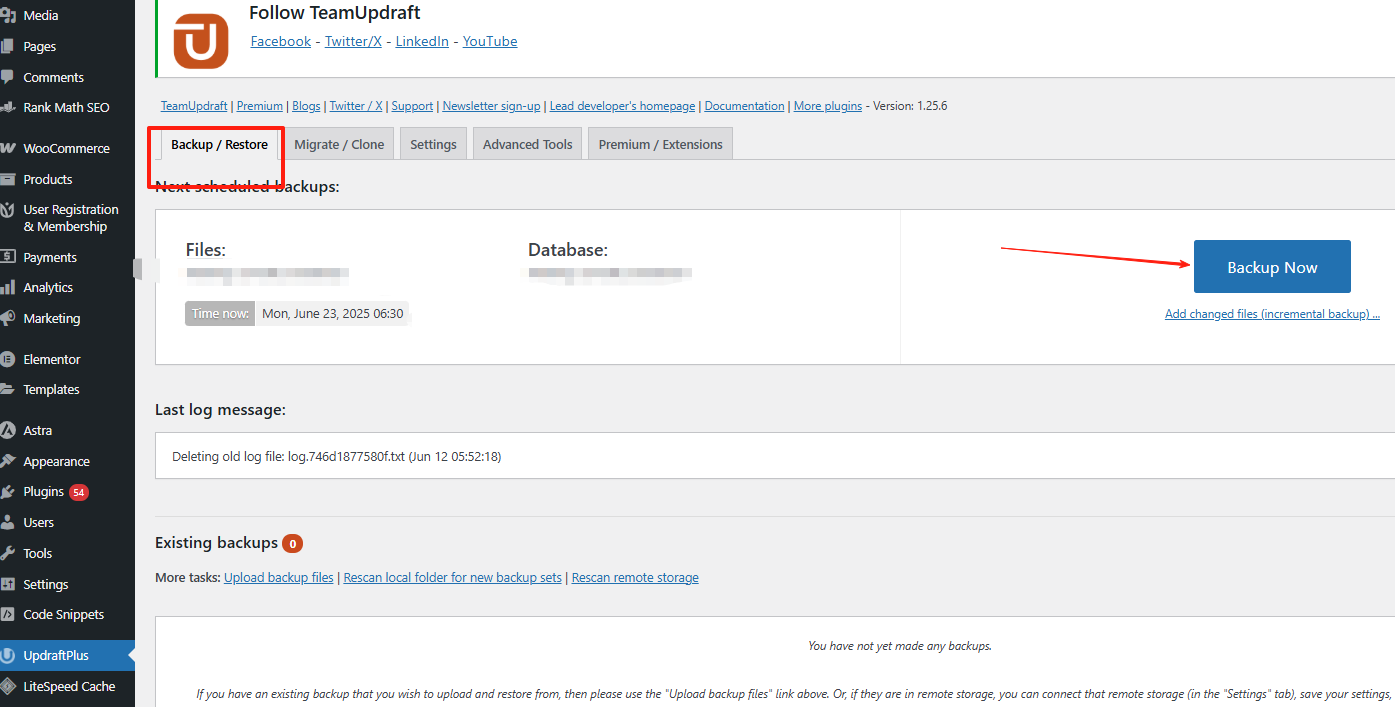
Task: Open the Settings tab in UpdraftPlus
Action: 433,144
